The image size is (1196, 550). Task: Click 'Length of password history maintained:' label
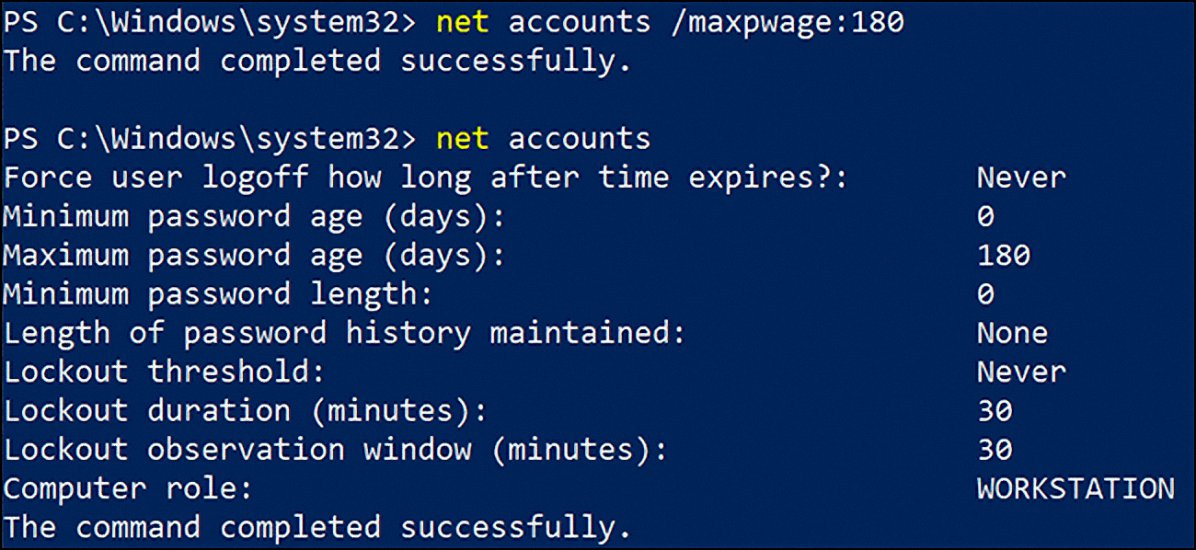tap(344, 333)
